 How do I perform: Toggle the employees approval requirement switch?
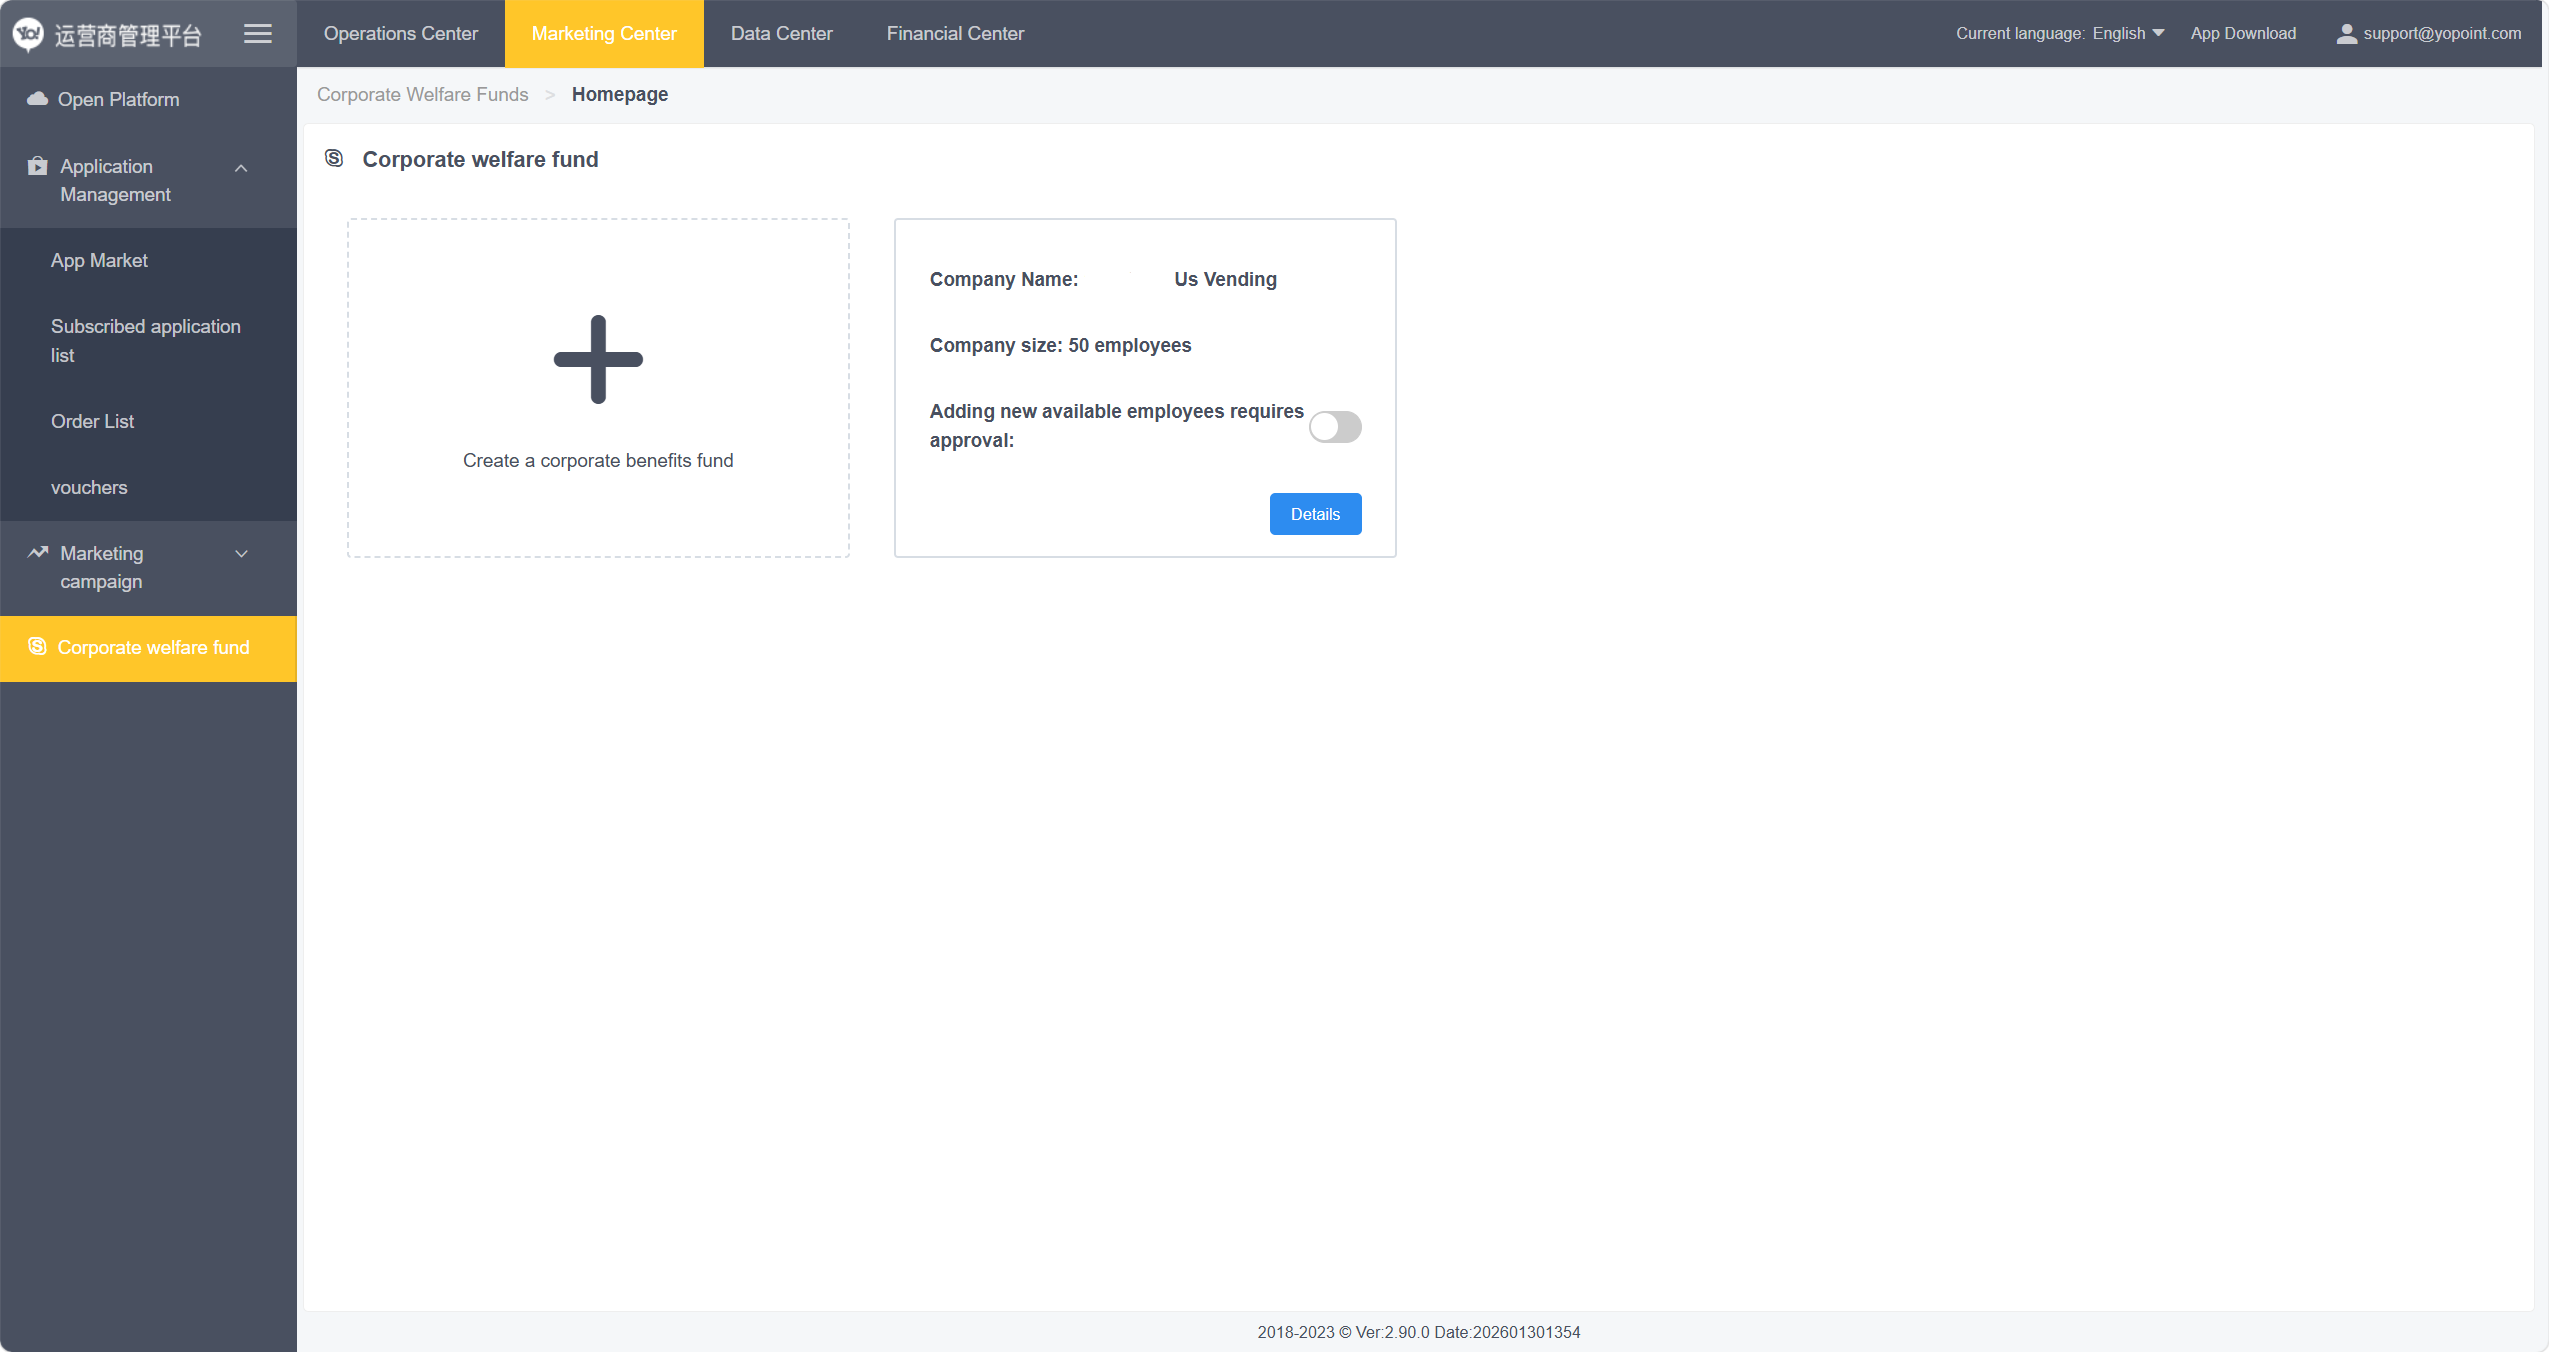click(1335, 427)
